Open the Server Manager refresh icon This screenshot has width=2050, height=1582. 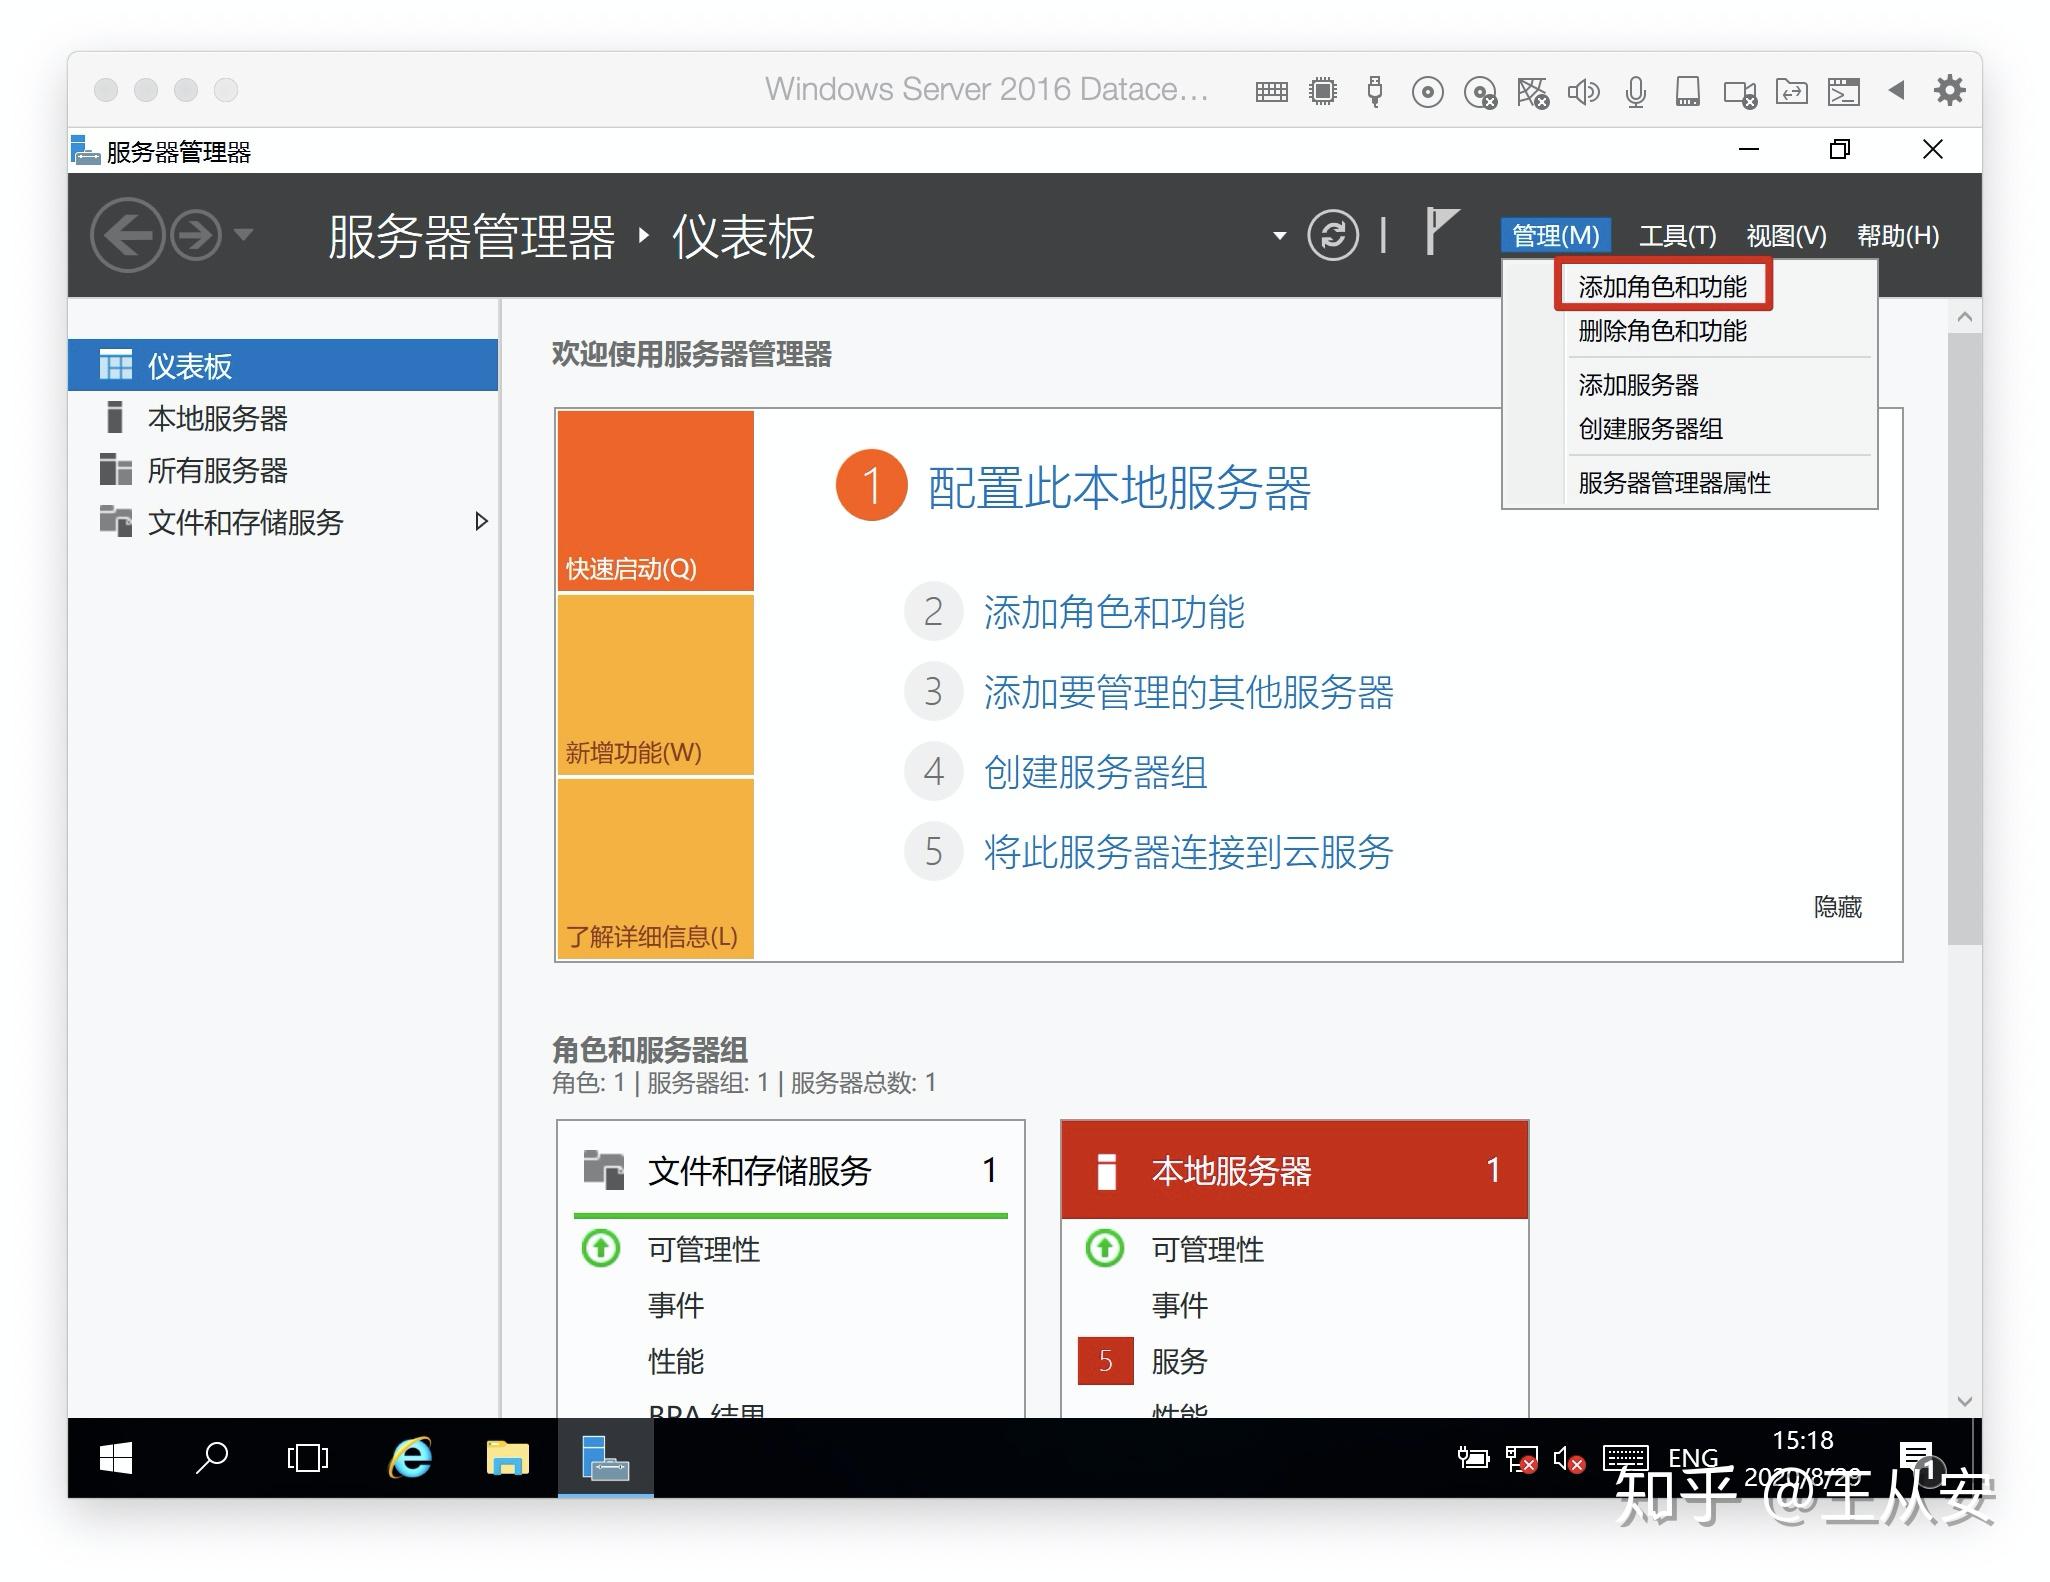pyautogui.click(x=1335, y=236)
